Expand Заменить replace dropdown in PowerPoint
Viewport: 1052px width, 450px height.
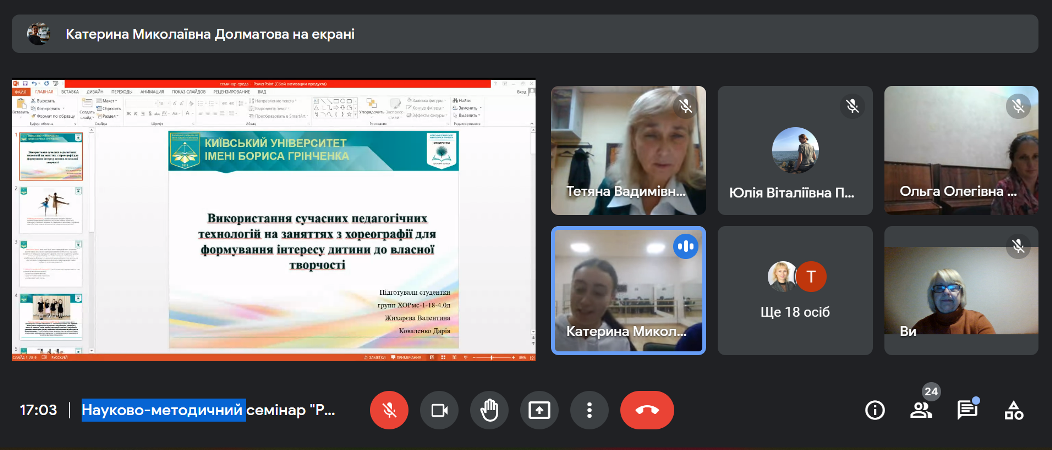coord(467,108)
